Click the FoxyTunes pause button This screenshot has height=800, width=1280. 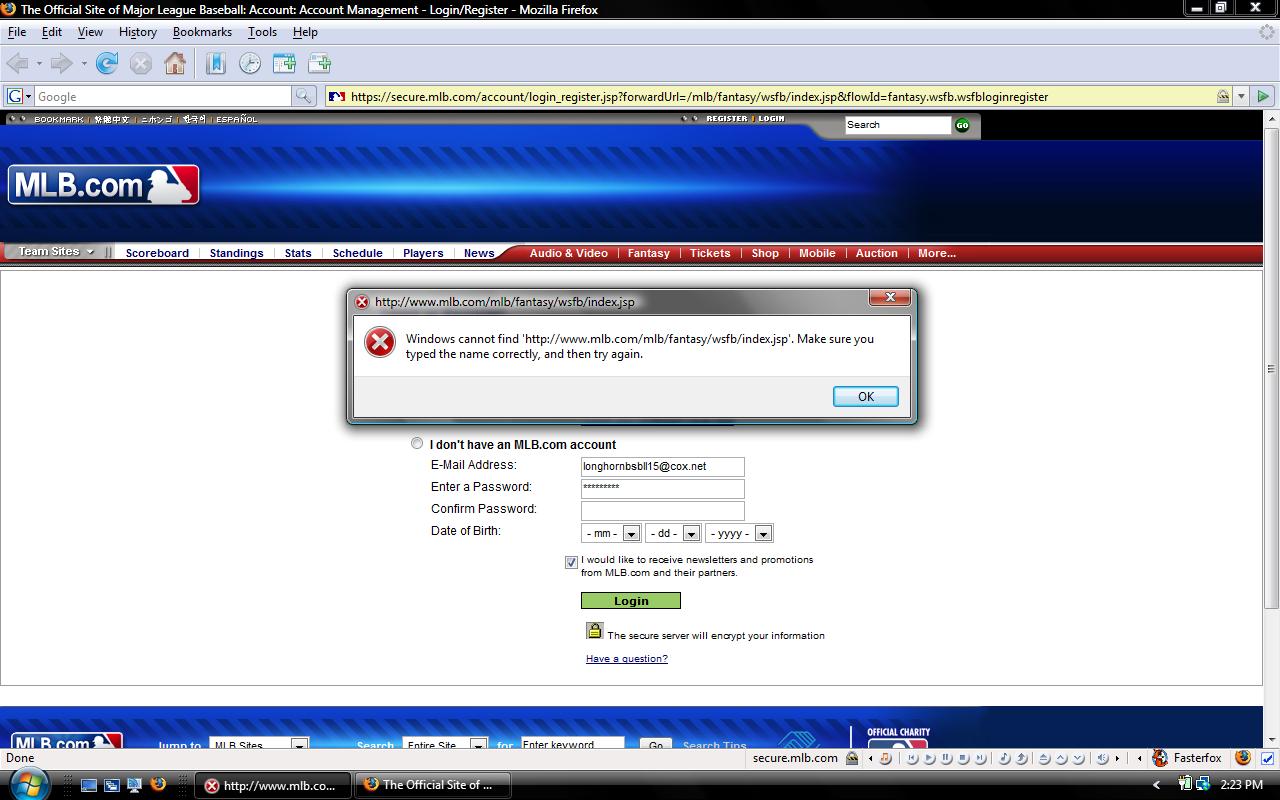pos(947,758)
